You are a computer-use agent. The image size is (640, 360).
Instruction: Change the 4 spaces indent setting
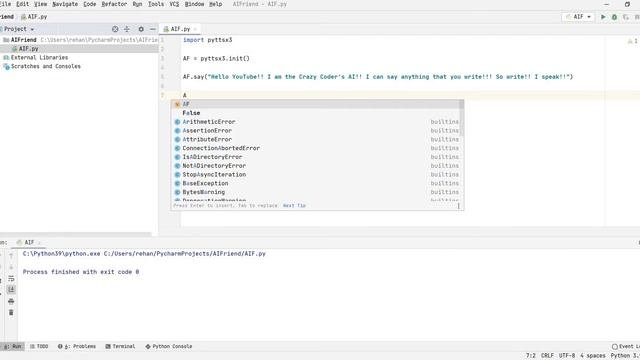pos(593,356)
